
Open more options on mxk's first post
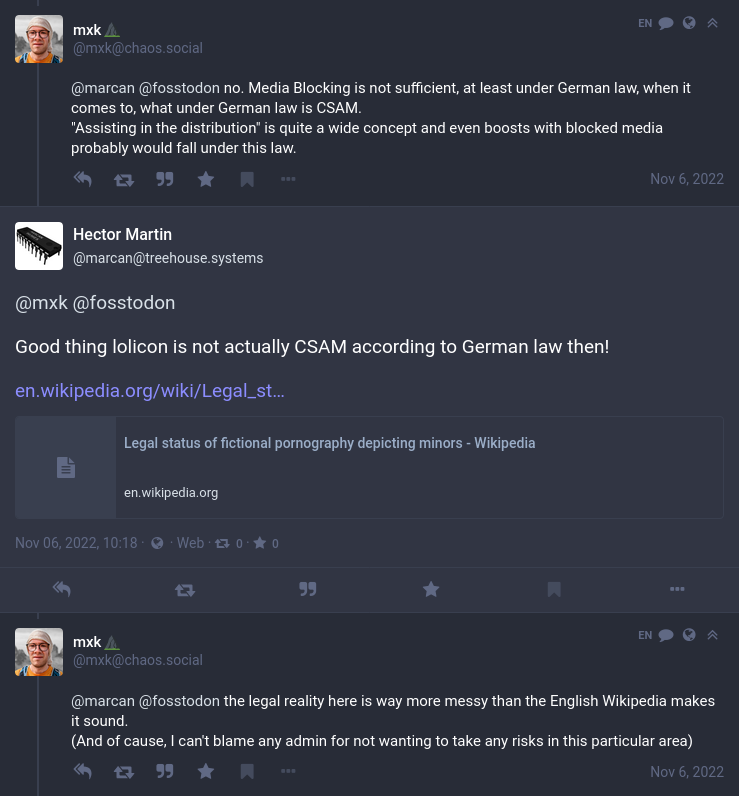(x=288, y=179)
